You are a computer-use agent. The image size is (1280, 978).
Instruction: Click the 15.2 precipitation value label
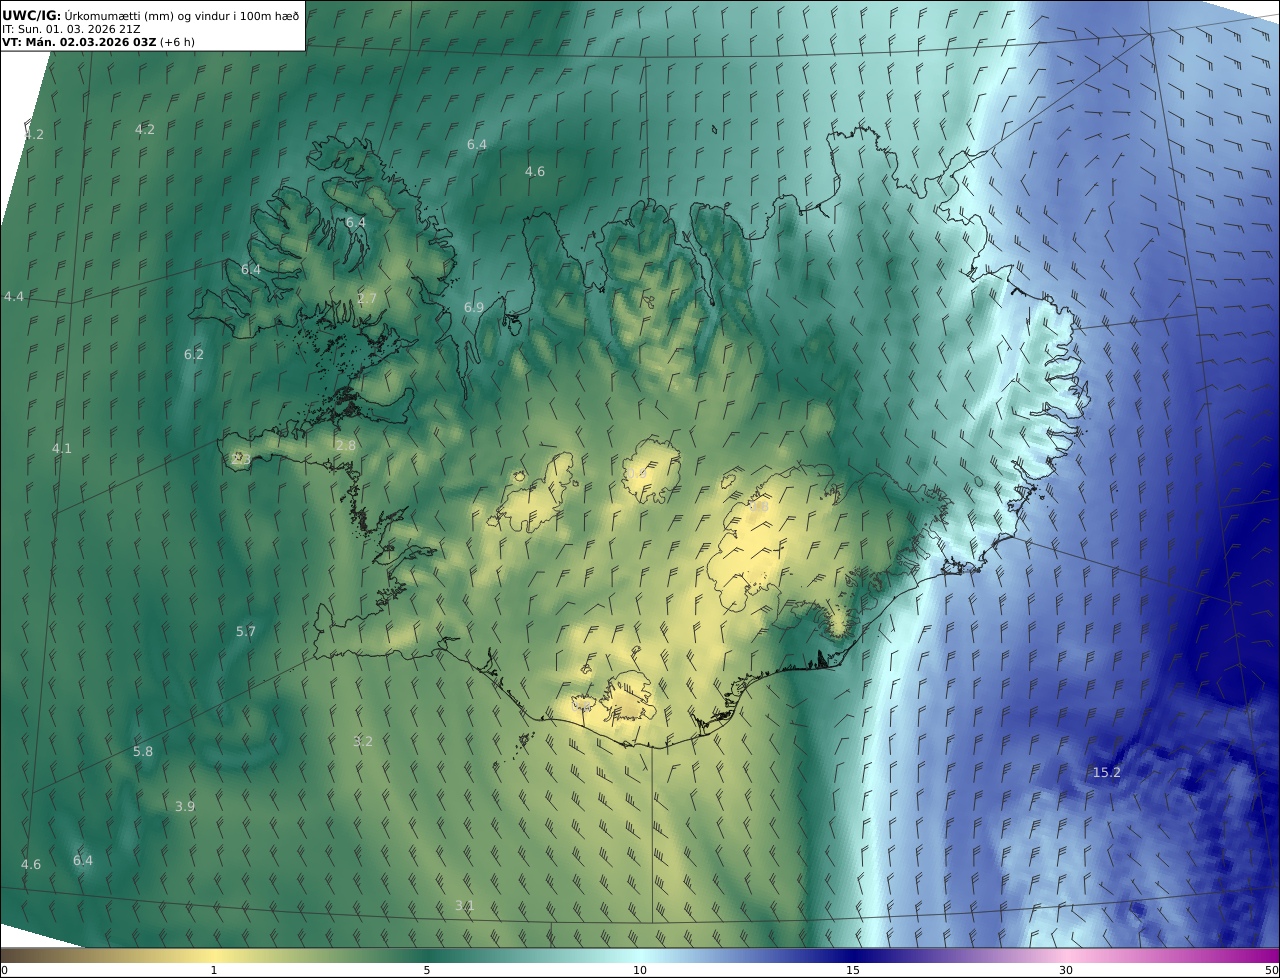(x=1106, y=773)
